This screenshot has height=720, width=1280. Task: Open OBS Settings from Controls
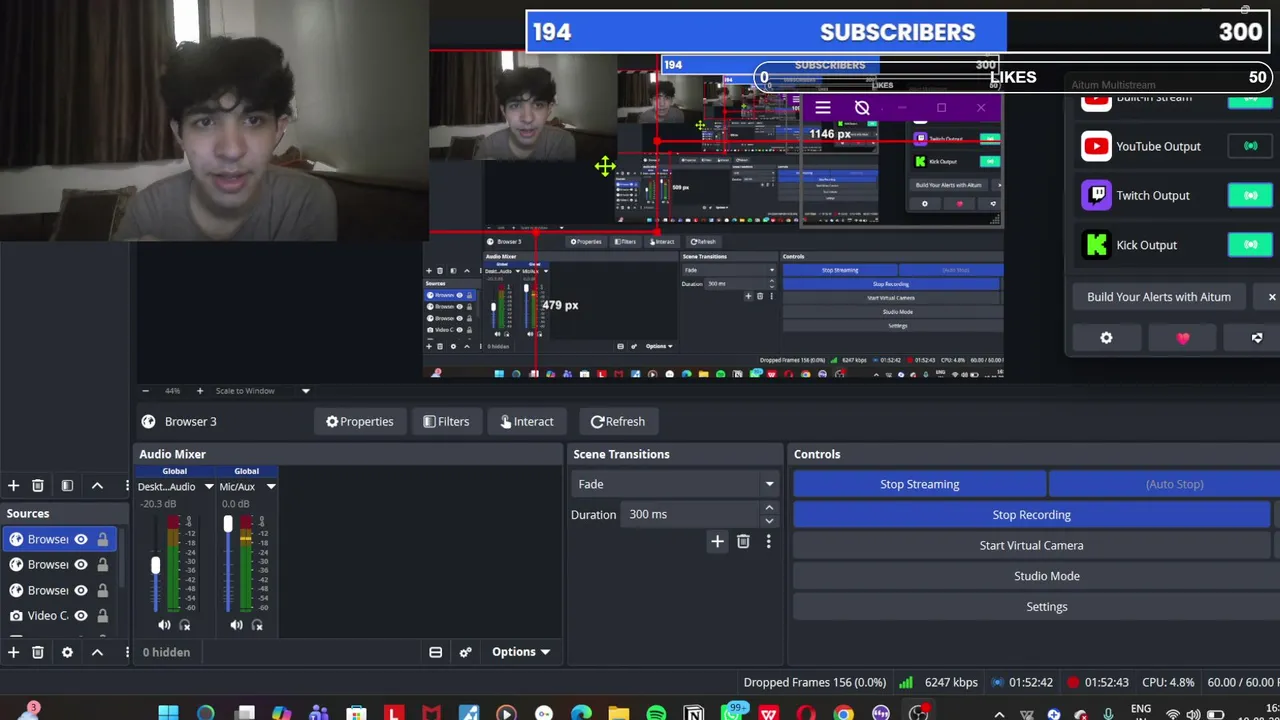click(x=1046, y=606)
